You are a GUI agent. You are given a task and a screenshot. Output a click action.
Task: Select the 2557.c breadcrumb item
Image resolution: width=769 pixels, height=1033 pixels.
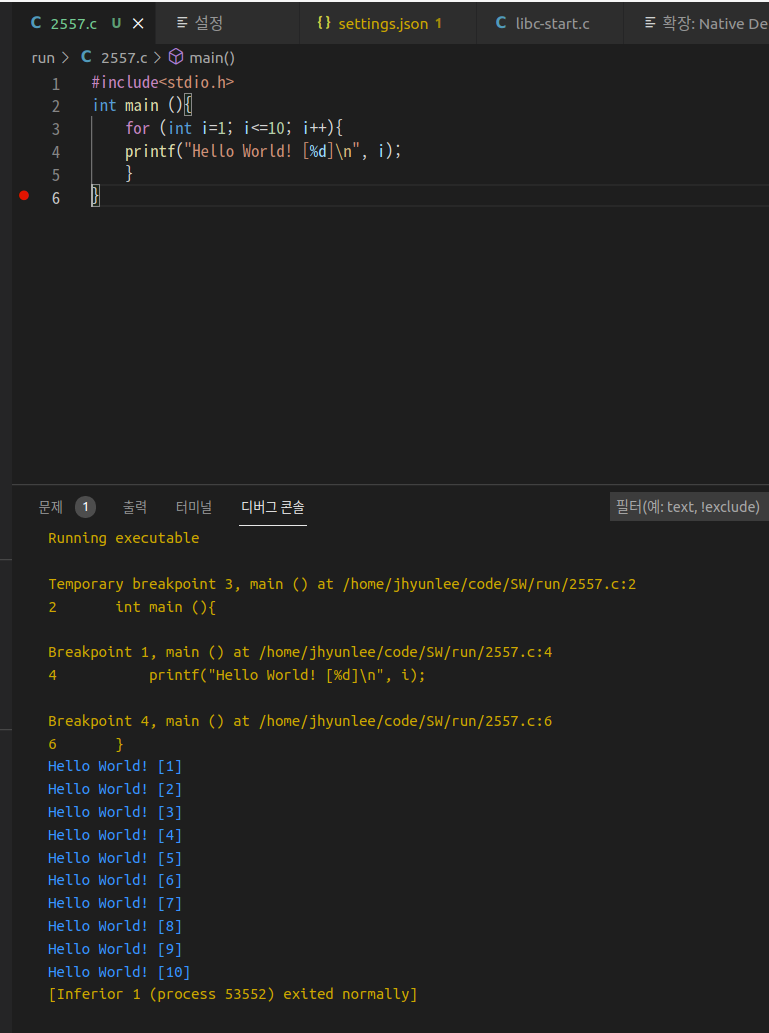pyautogui.click(x=124, y=58)
